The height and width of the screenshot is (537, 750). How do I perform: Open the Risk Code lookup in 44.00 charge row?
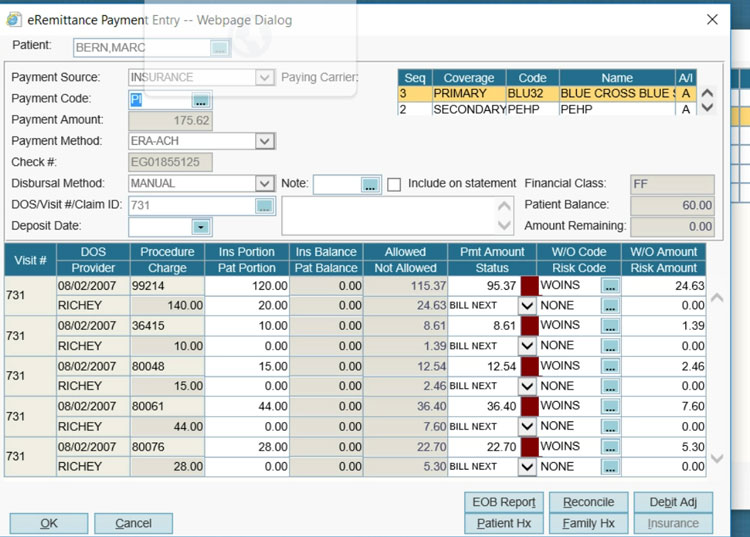coord(610,427)
